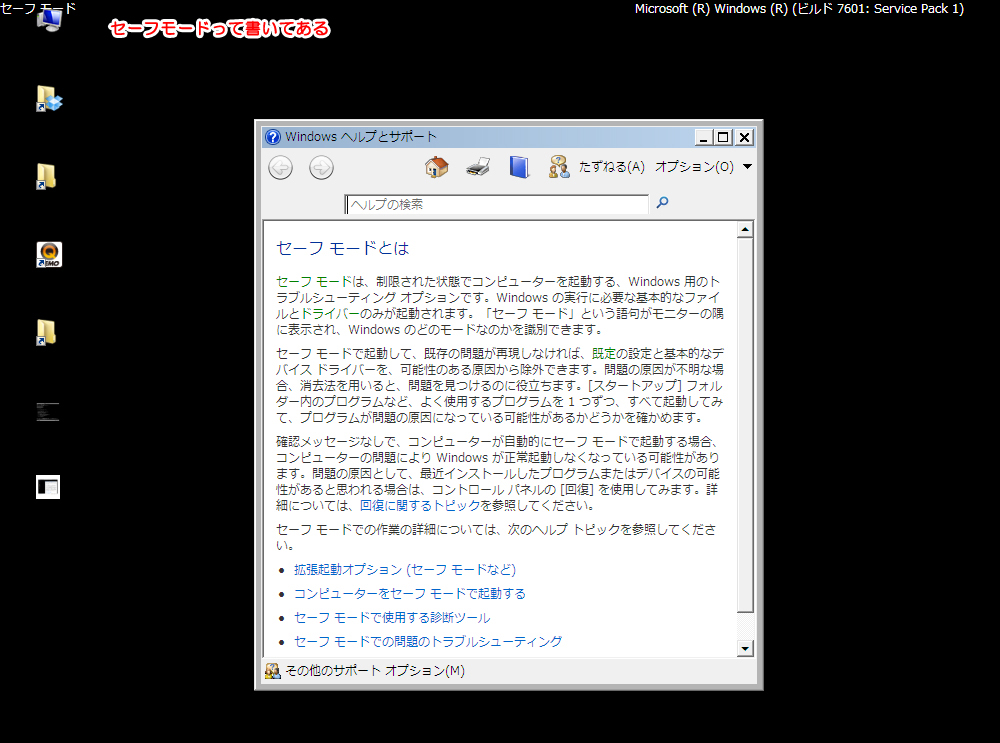Open the Computer desktop icon
Viewport: 1000px width, 743px height.
[x=48, y=20]
